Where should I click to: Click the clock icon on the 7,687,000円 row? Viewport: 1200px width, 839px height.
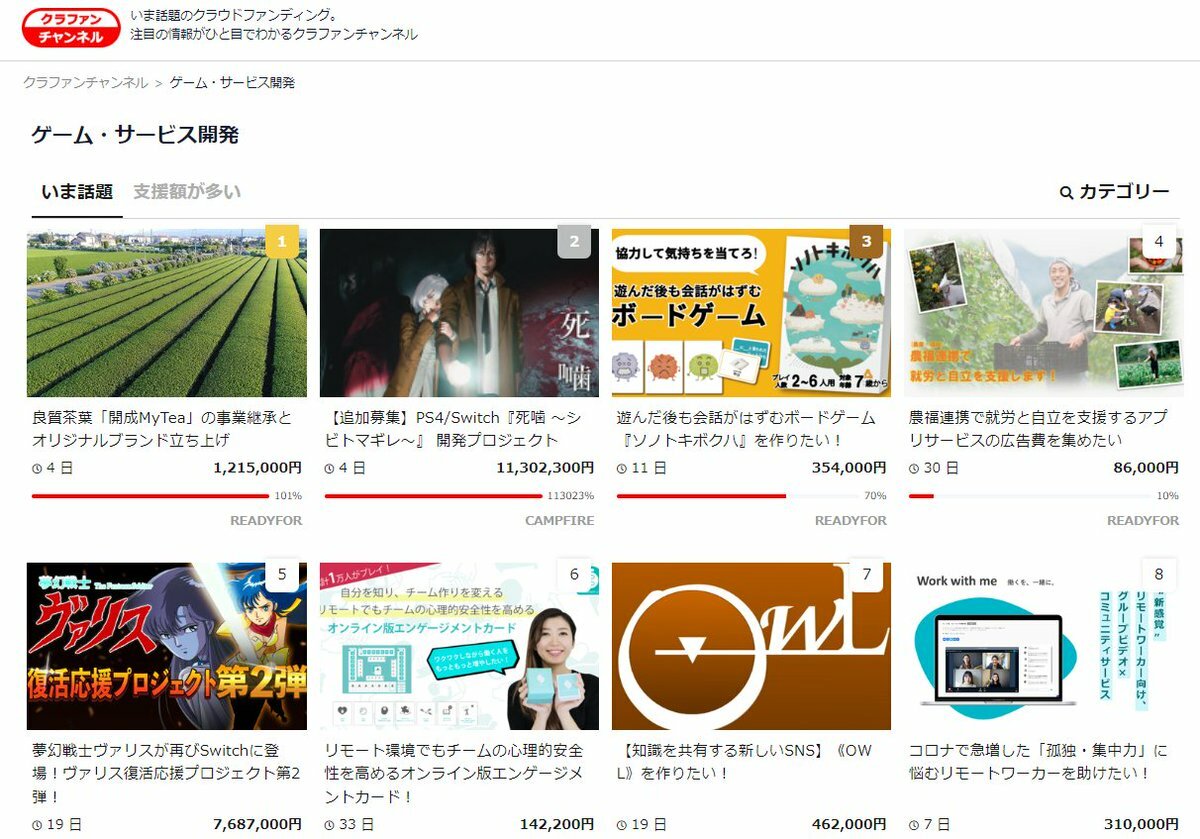[37, 825]
